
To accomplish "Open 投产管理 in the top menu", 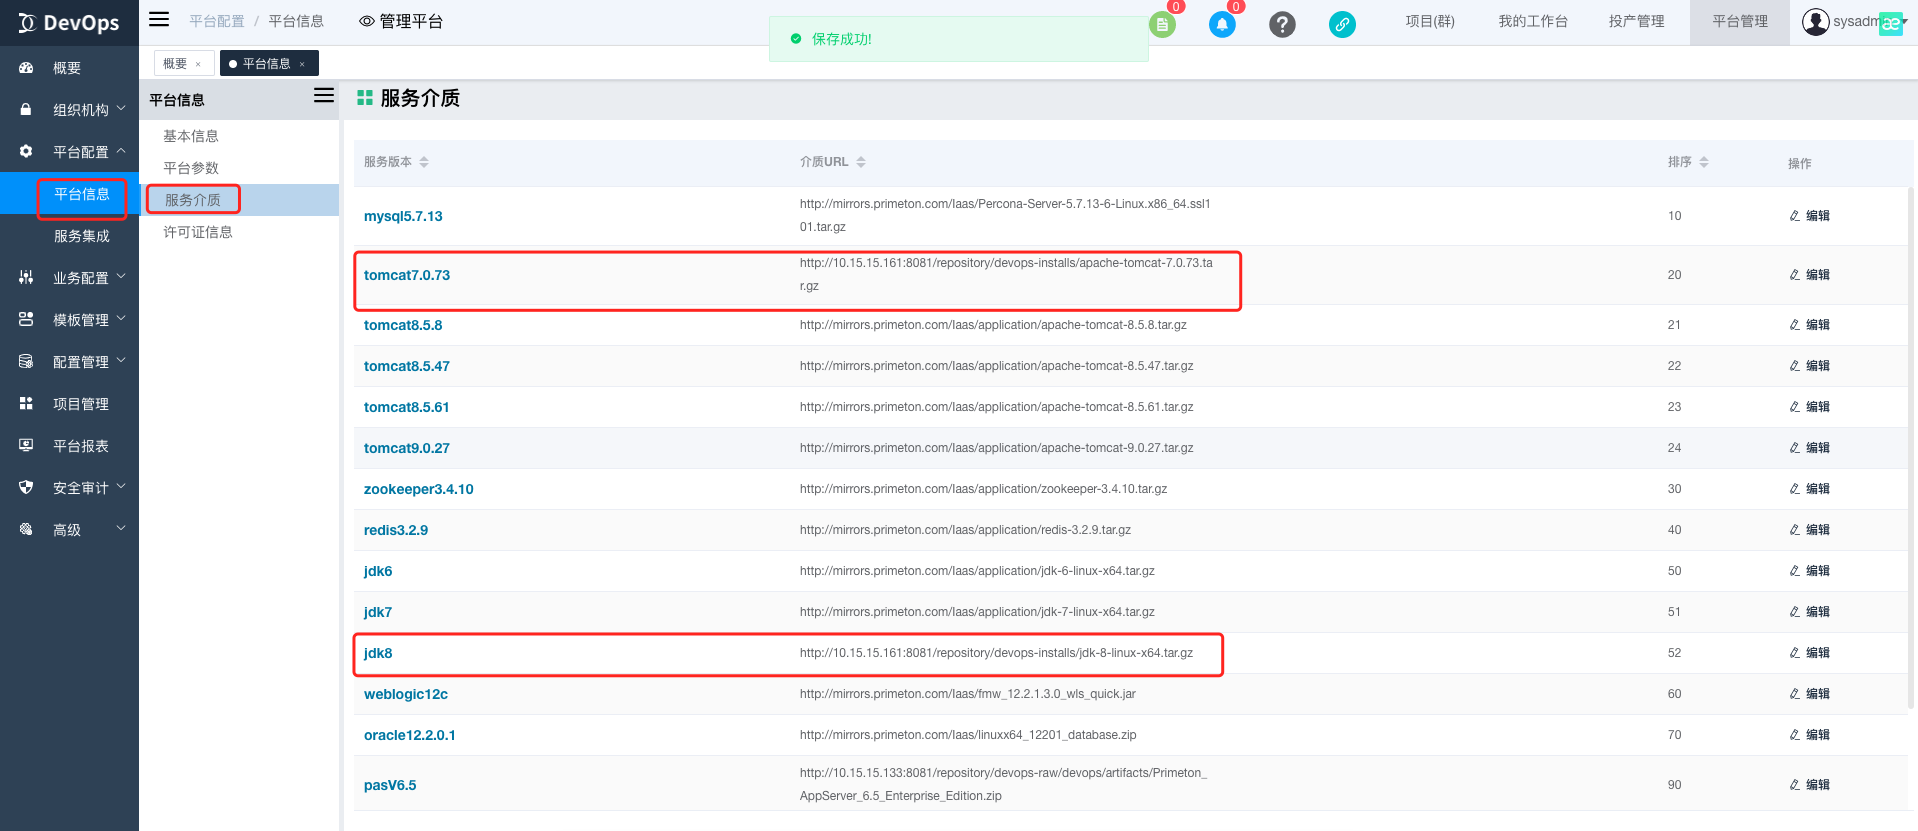I will click(x=1636, y=22).
